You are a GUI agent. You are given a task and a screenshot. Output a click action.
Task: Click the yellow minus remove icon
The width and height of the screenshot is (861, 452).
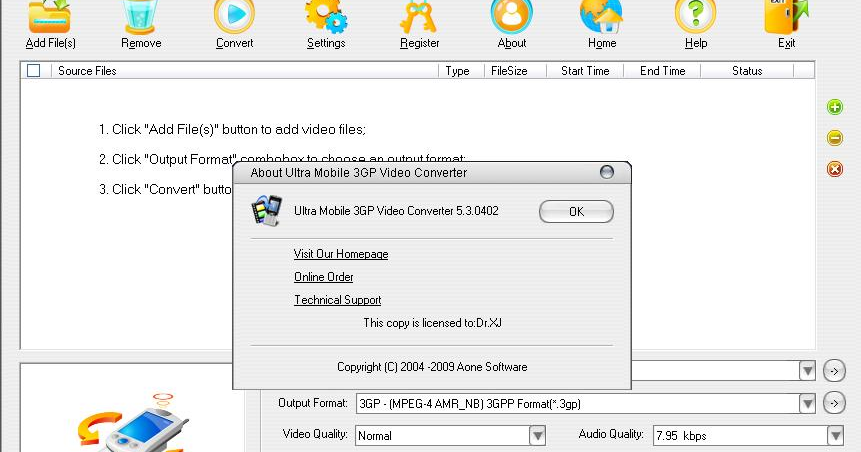[835, 138]
